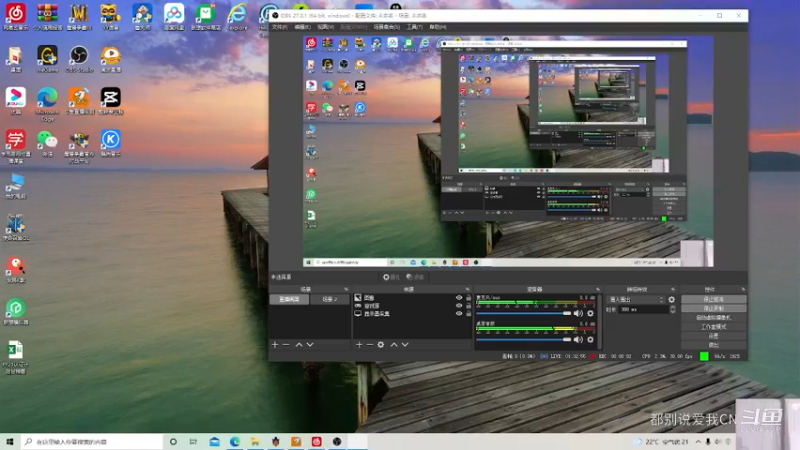800x450 pixels.
Task: Adjust the 桌面音频 volume slider
Action: [x=523, y=339]
